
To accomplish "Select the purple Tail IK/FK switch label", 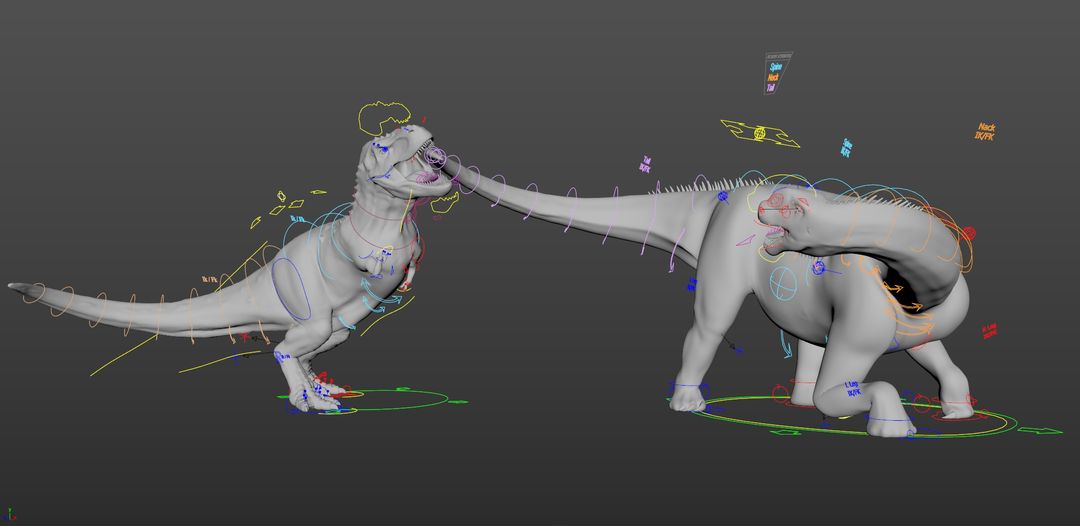I will coord(645,165).
